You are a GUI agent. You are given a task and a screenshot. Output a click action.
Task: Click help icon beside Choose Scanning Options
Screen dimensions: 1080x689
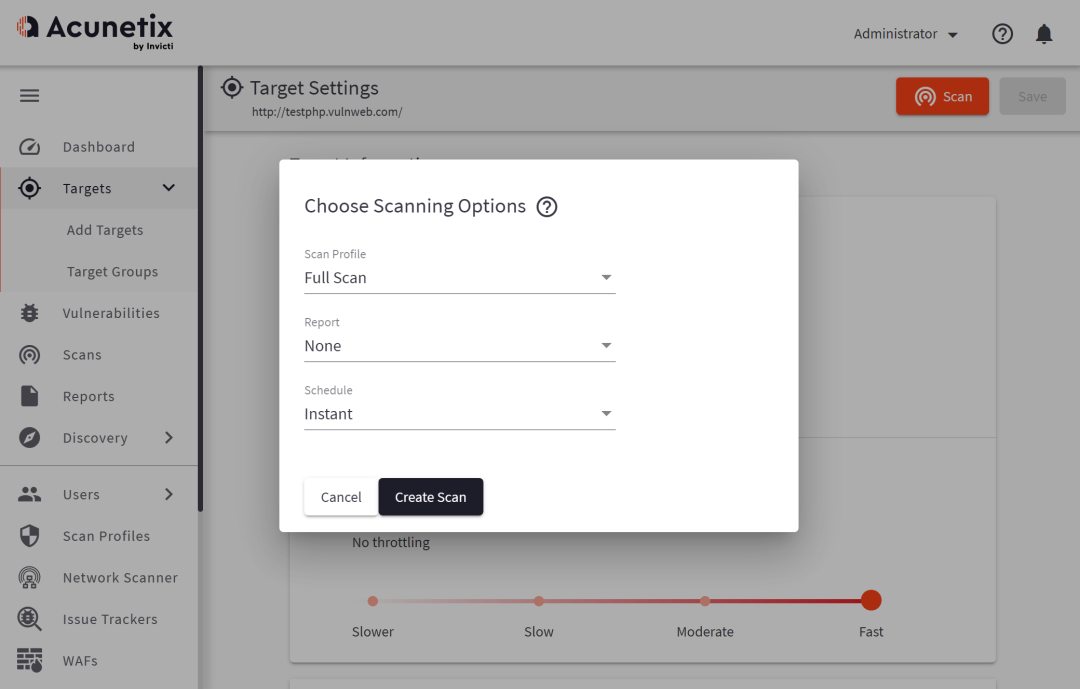tap(547, 207)
